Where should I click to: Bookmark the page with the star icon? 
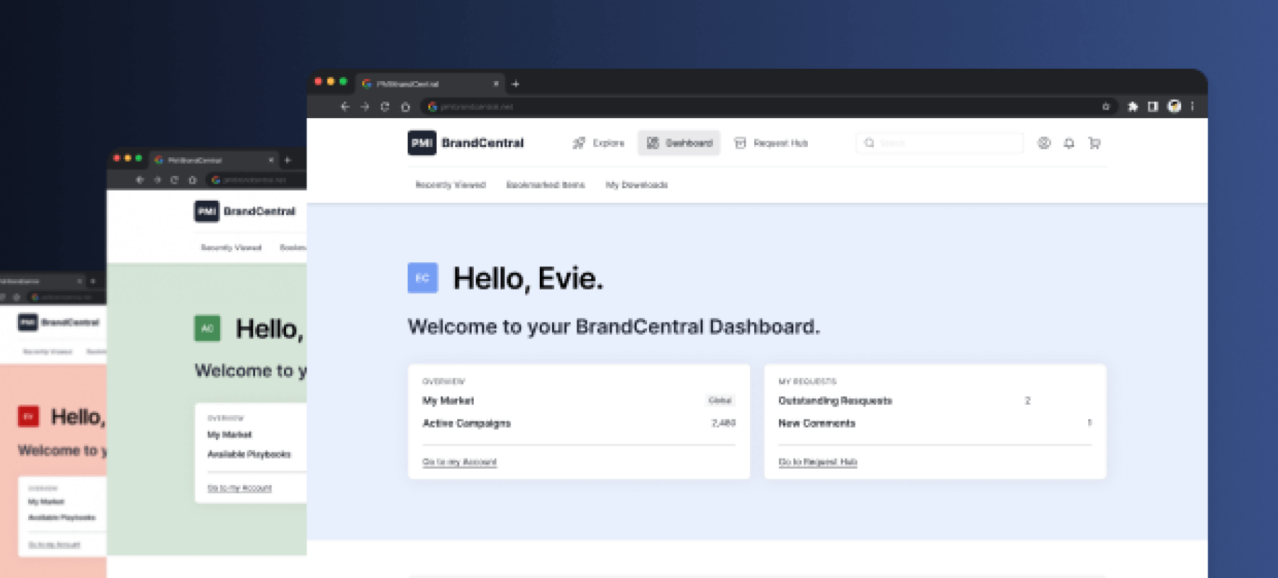(1106, 106)
